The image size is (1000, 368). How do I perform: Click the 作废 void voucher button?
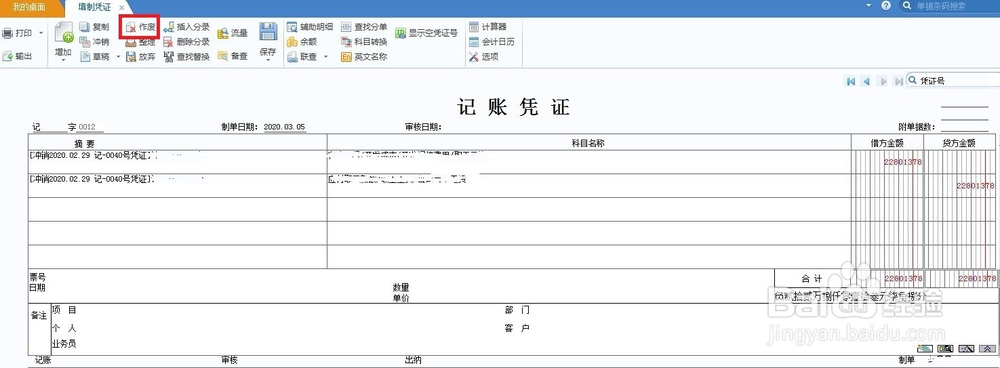click(x=140, y=27)
